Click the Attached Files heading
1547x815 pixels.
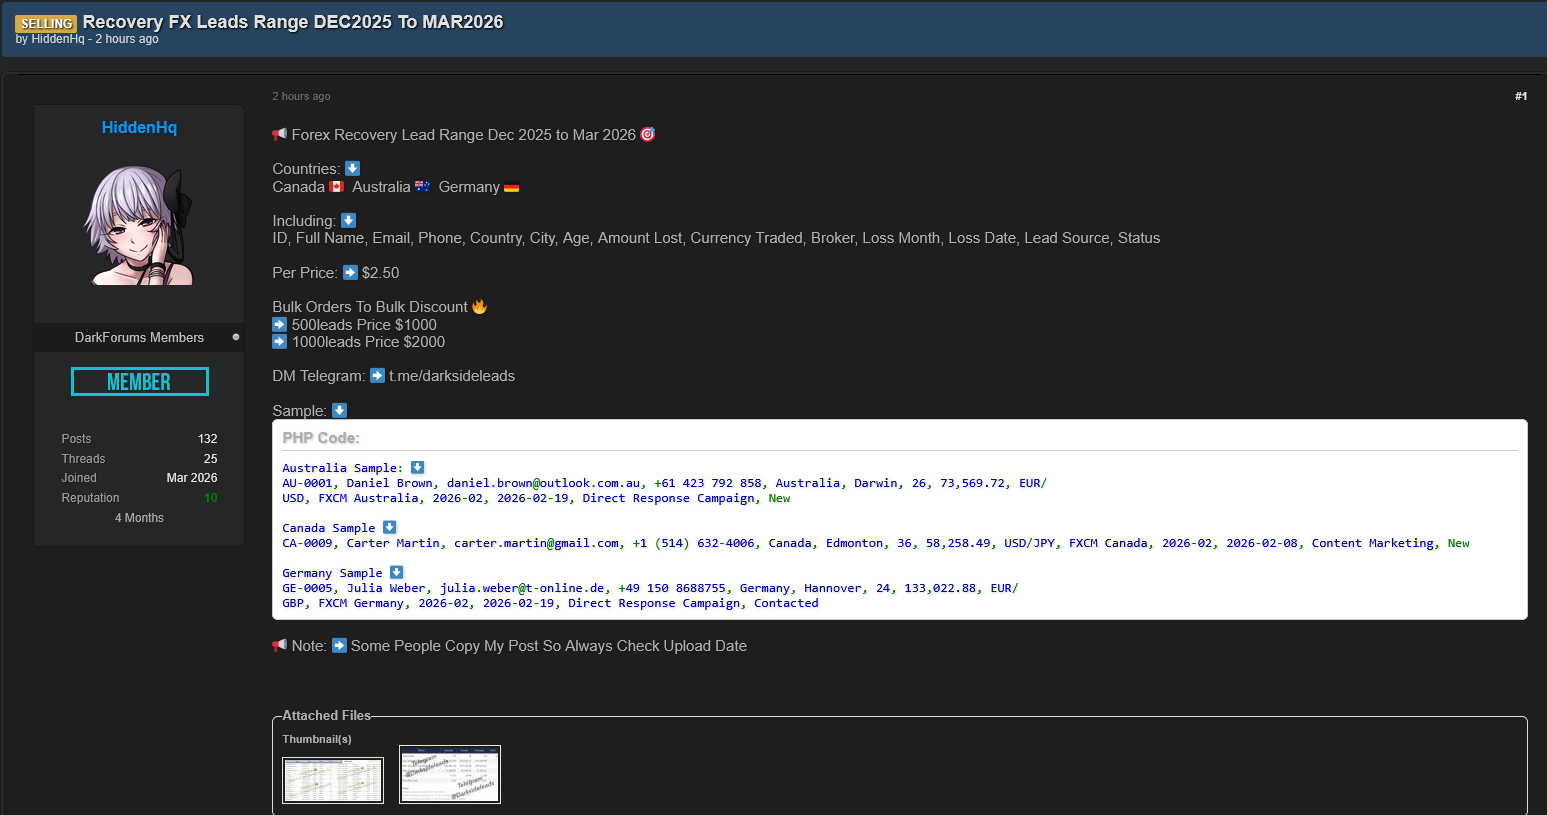pos(326,716)
